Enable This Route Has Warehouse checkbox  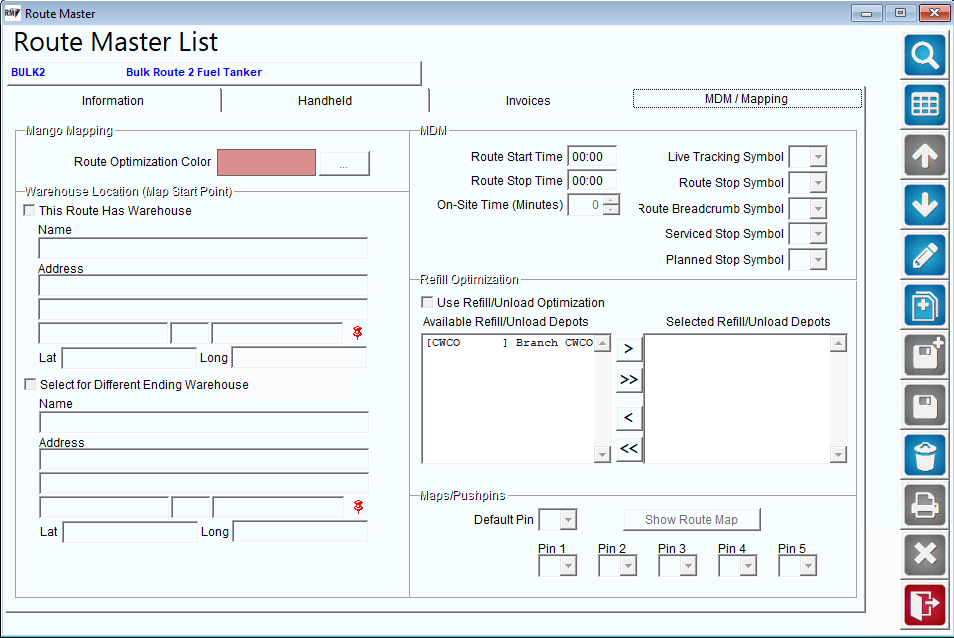29,210
